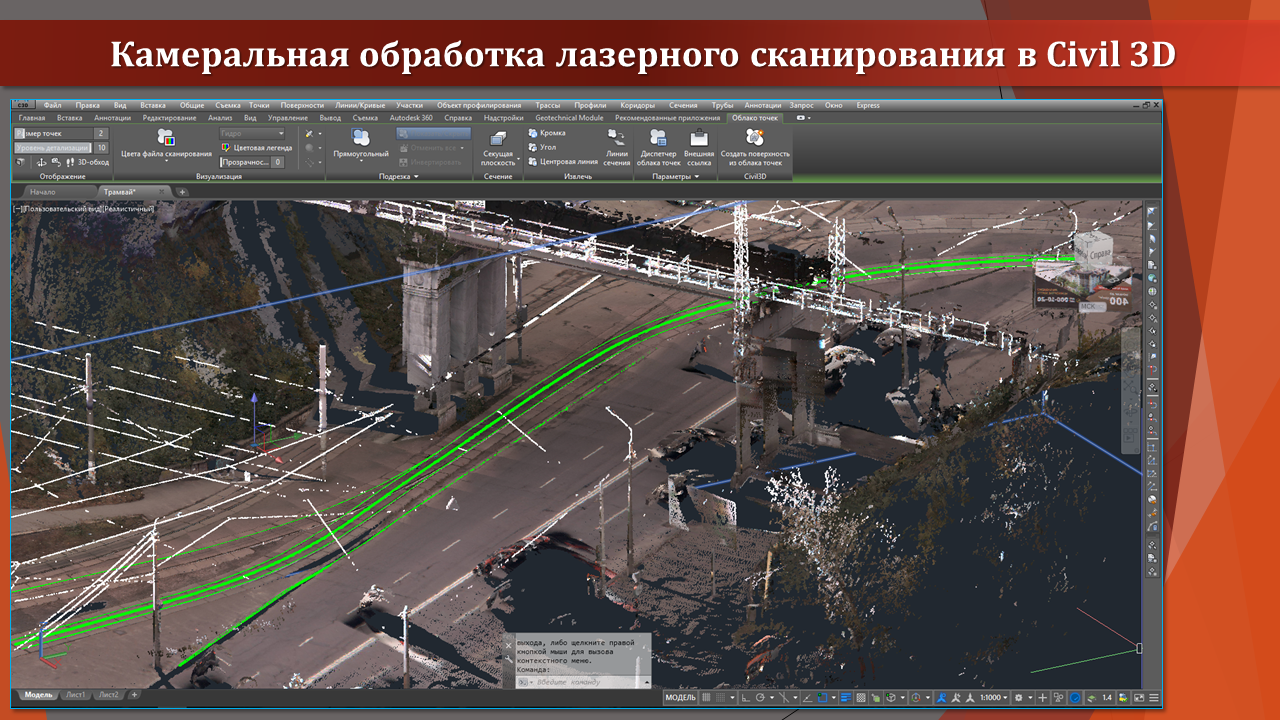This screenshot has height=720, width=1280.
Task: Expand the Секущая плоскость dropdown arrow
Action: [x=519, y=157]
